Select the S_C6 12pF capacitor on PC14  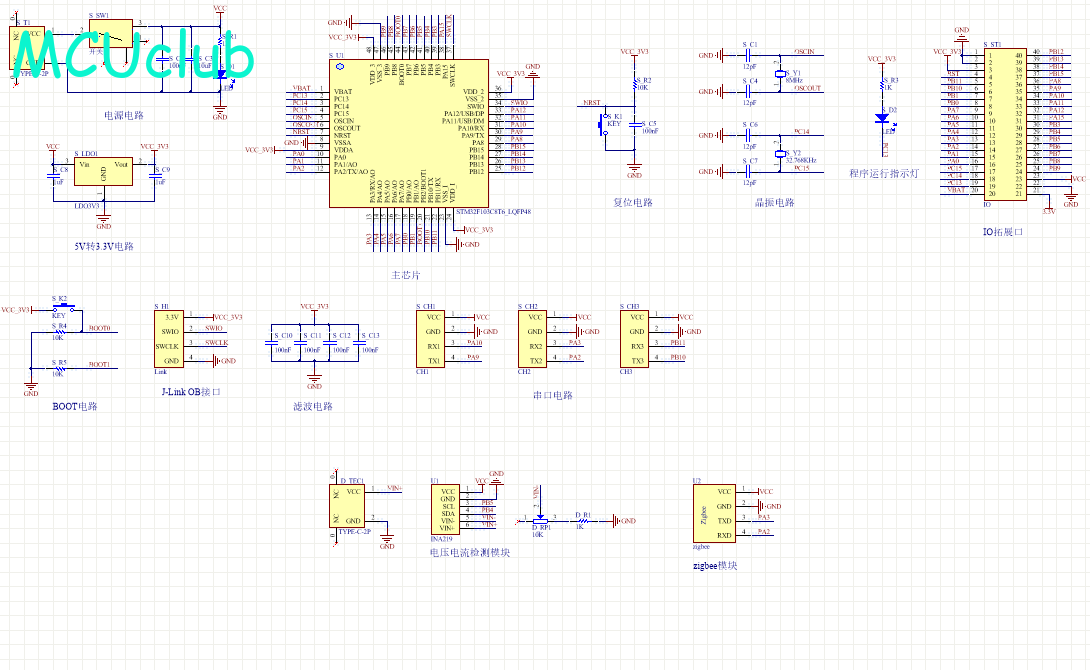coord(747,135)
